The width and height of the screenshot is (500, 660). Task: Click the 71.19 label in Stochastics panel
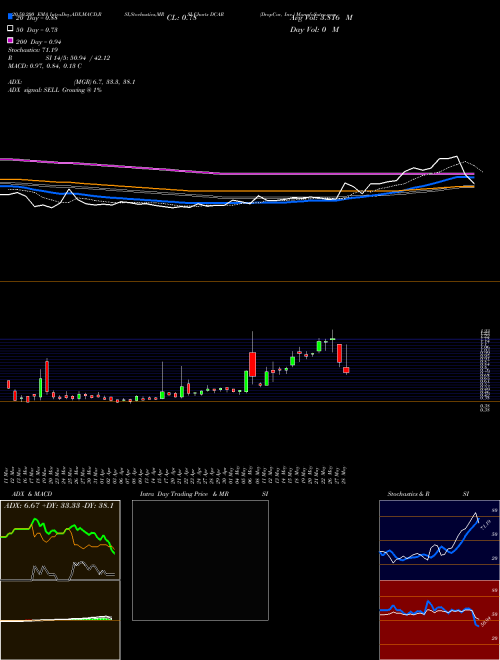point(485,526)
